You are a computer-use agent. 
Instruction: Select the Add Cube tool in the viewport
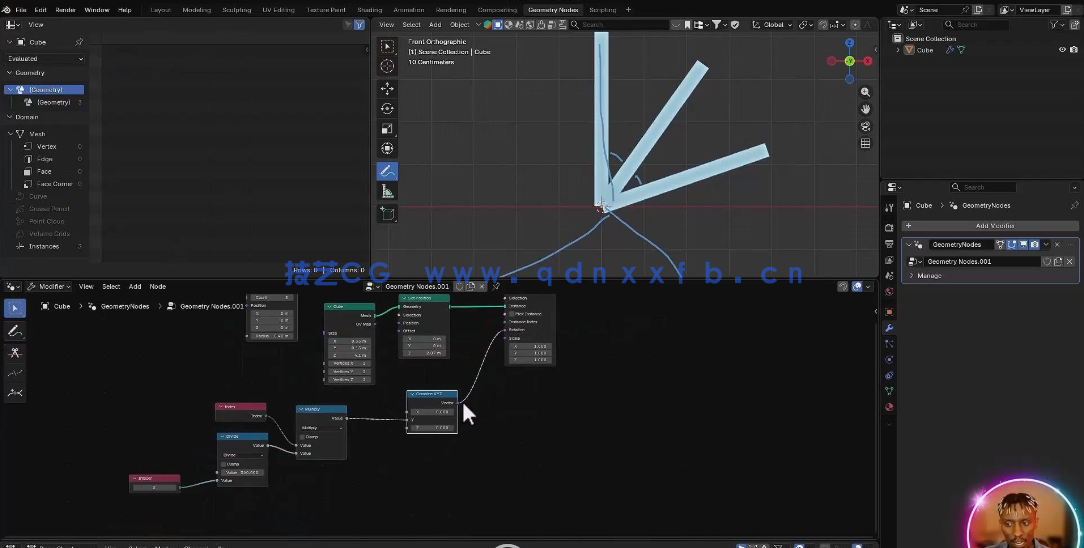387,214
